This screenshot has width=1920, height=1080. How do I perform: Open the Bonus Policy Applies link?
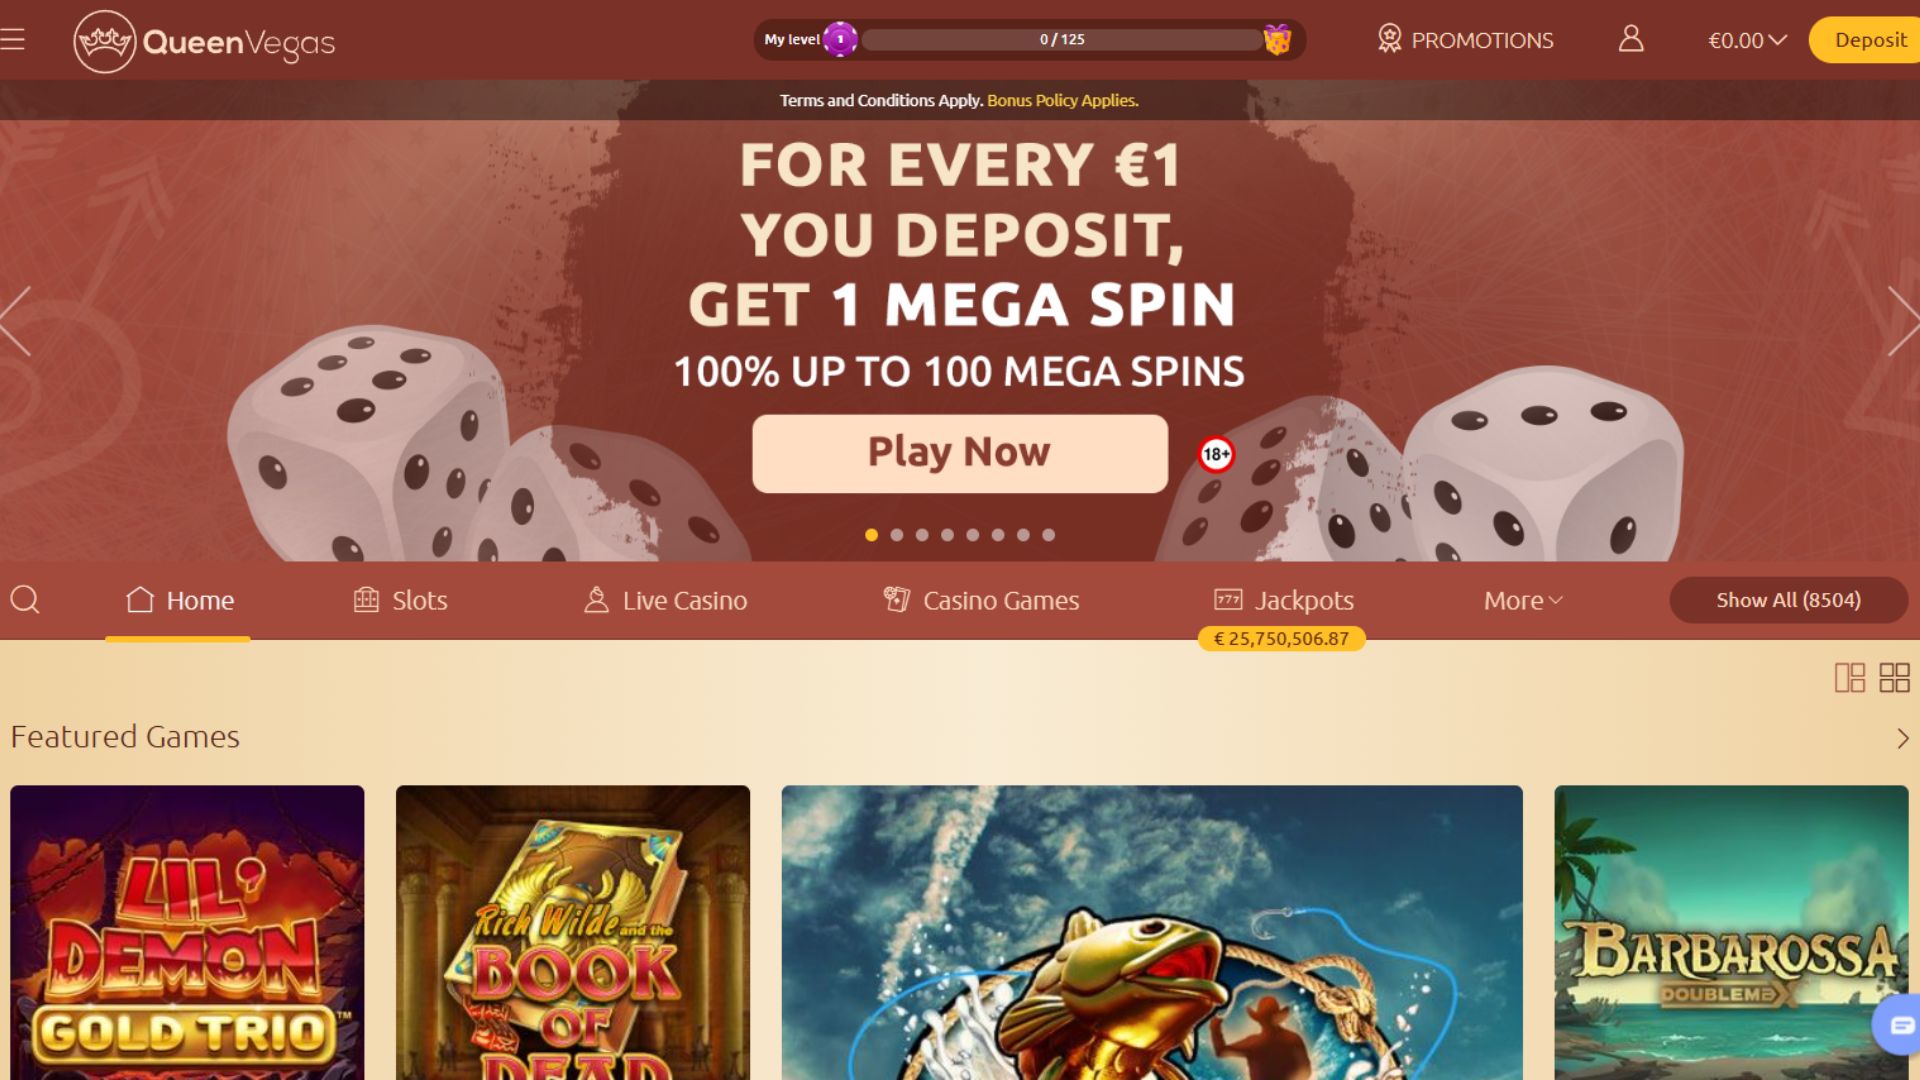coord(1063,101)
